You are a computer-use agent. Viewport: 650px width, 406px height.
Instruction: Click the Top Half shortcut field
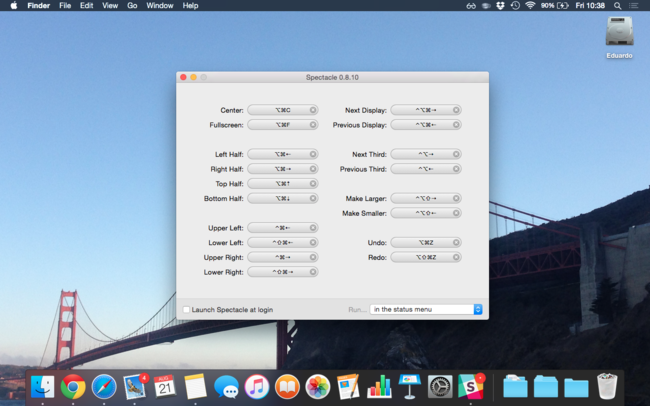283,184
